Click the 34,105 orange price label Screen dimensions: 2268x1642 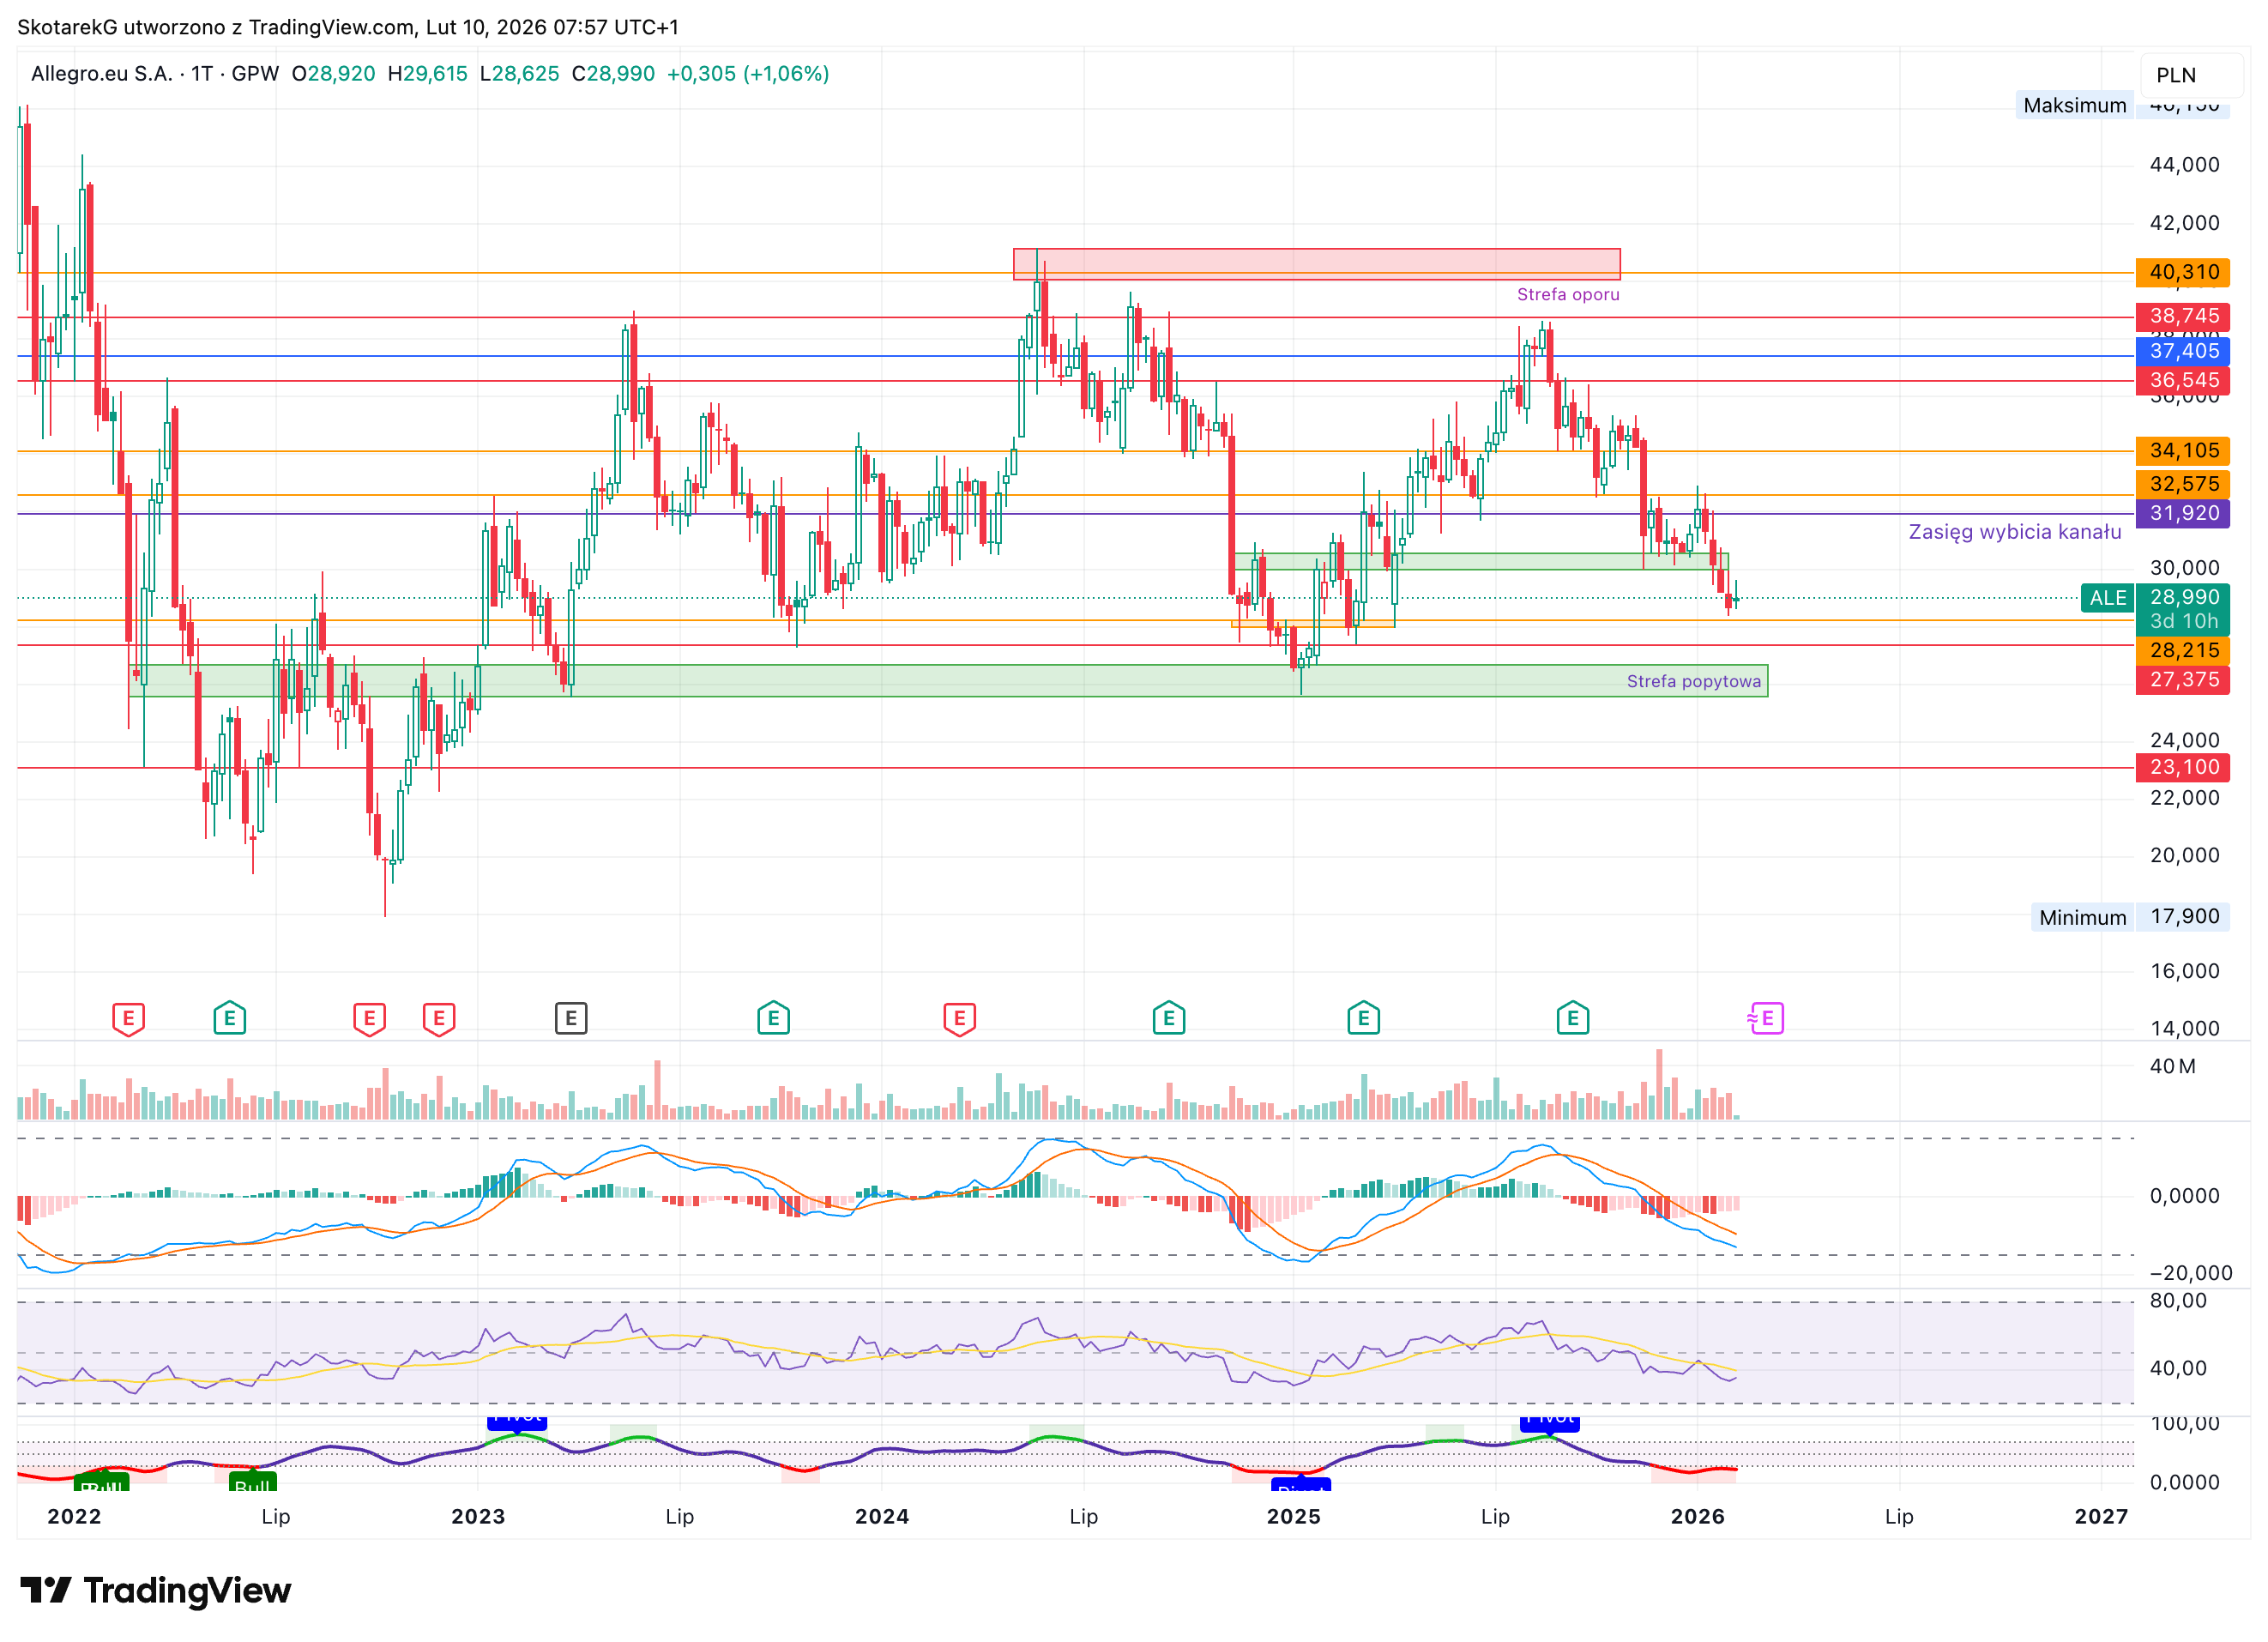[x=2183, y=451]
